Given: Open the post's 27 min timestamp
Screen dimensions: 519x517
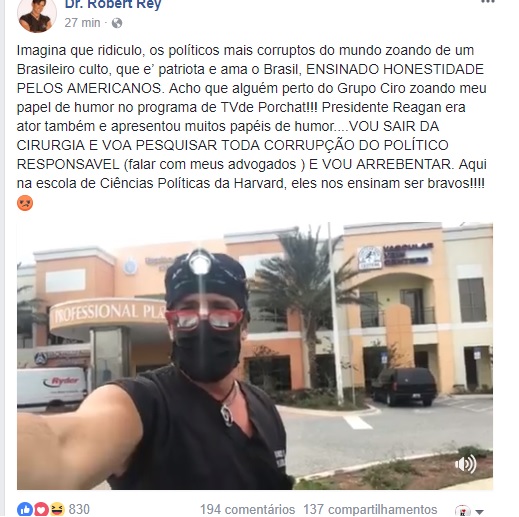Looking at the screenshot, I should 82,23.
